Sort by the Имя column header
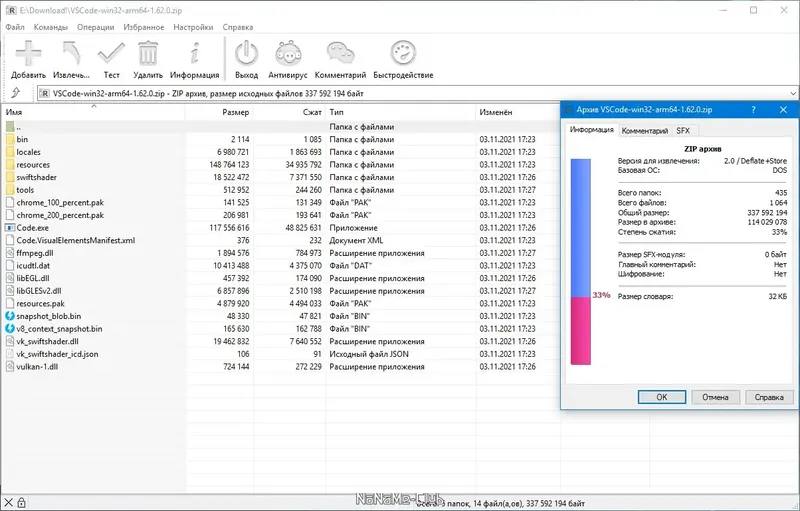The width and height of the screenshot is (800, 511). [93, 112]
